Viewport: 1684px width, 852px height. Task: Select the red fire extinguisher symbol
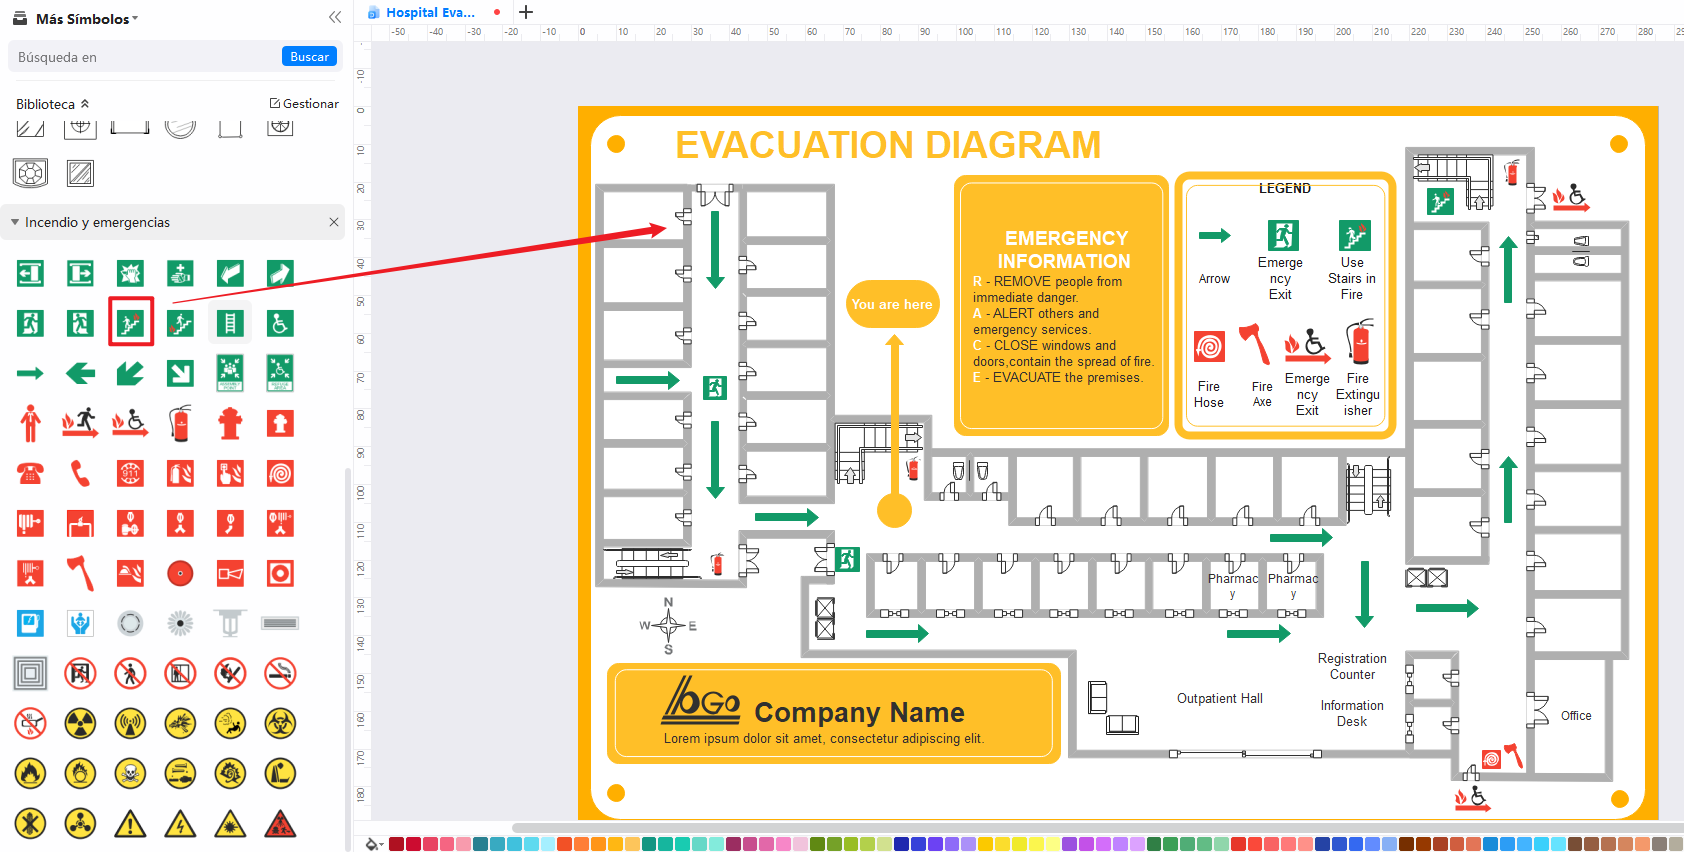coord(180,423)
